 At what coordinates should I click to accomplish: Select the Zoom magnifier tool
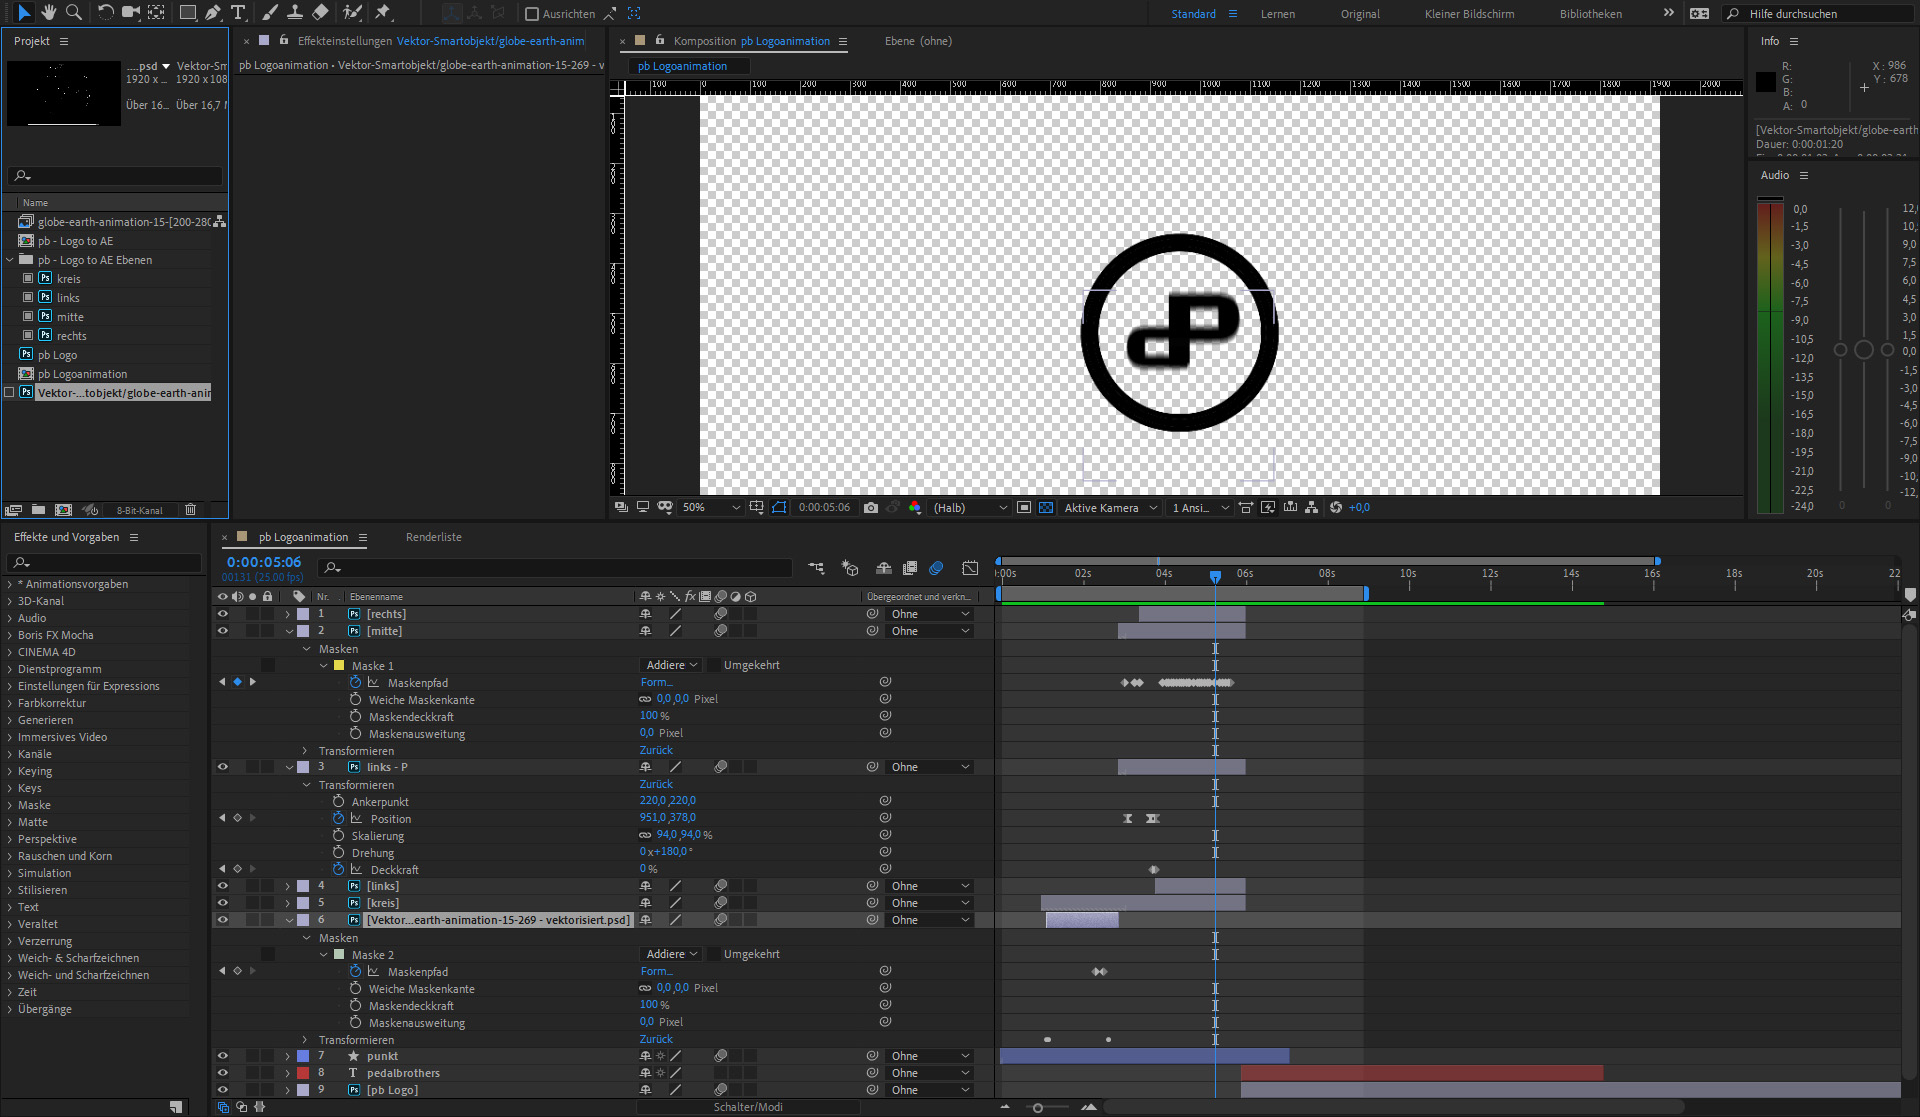coord(73,13)
